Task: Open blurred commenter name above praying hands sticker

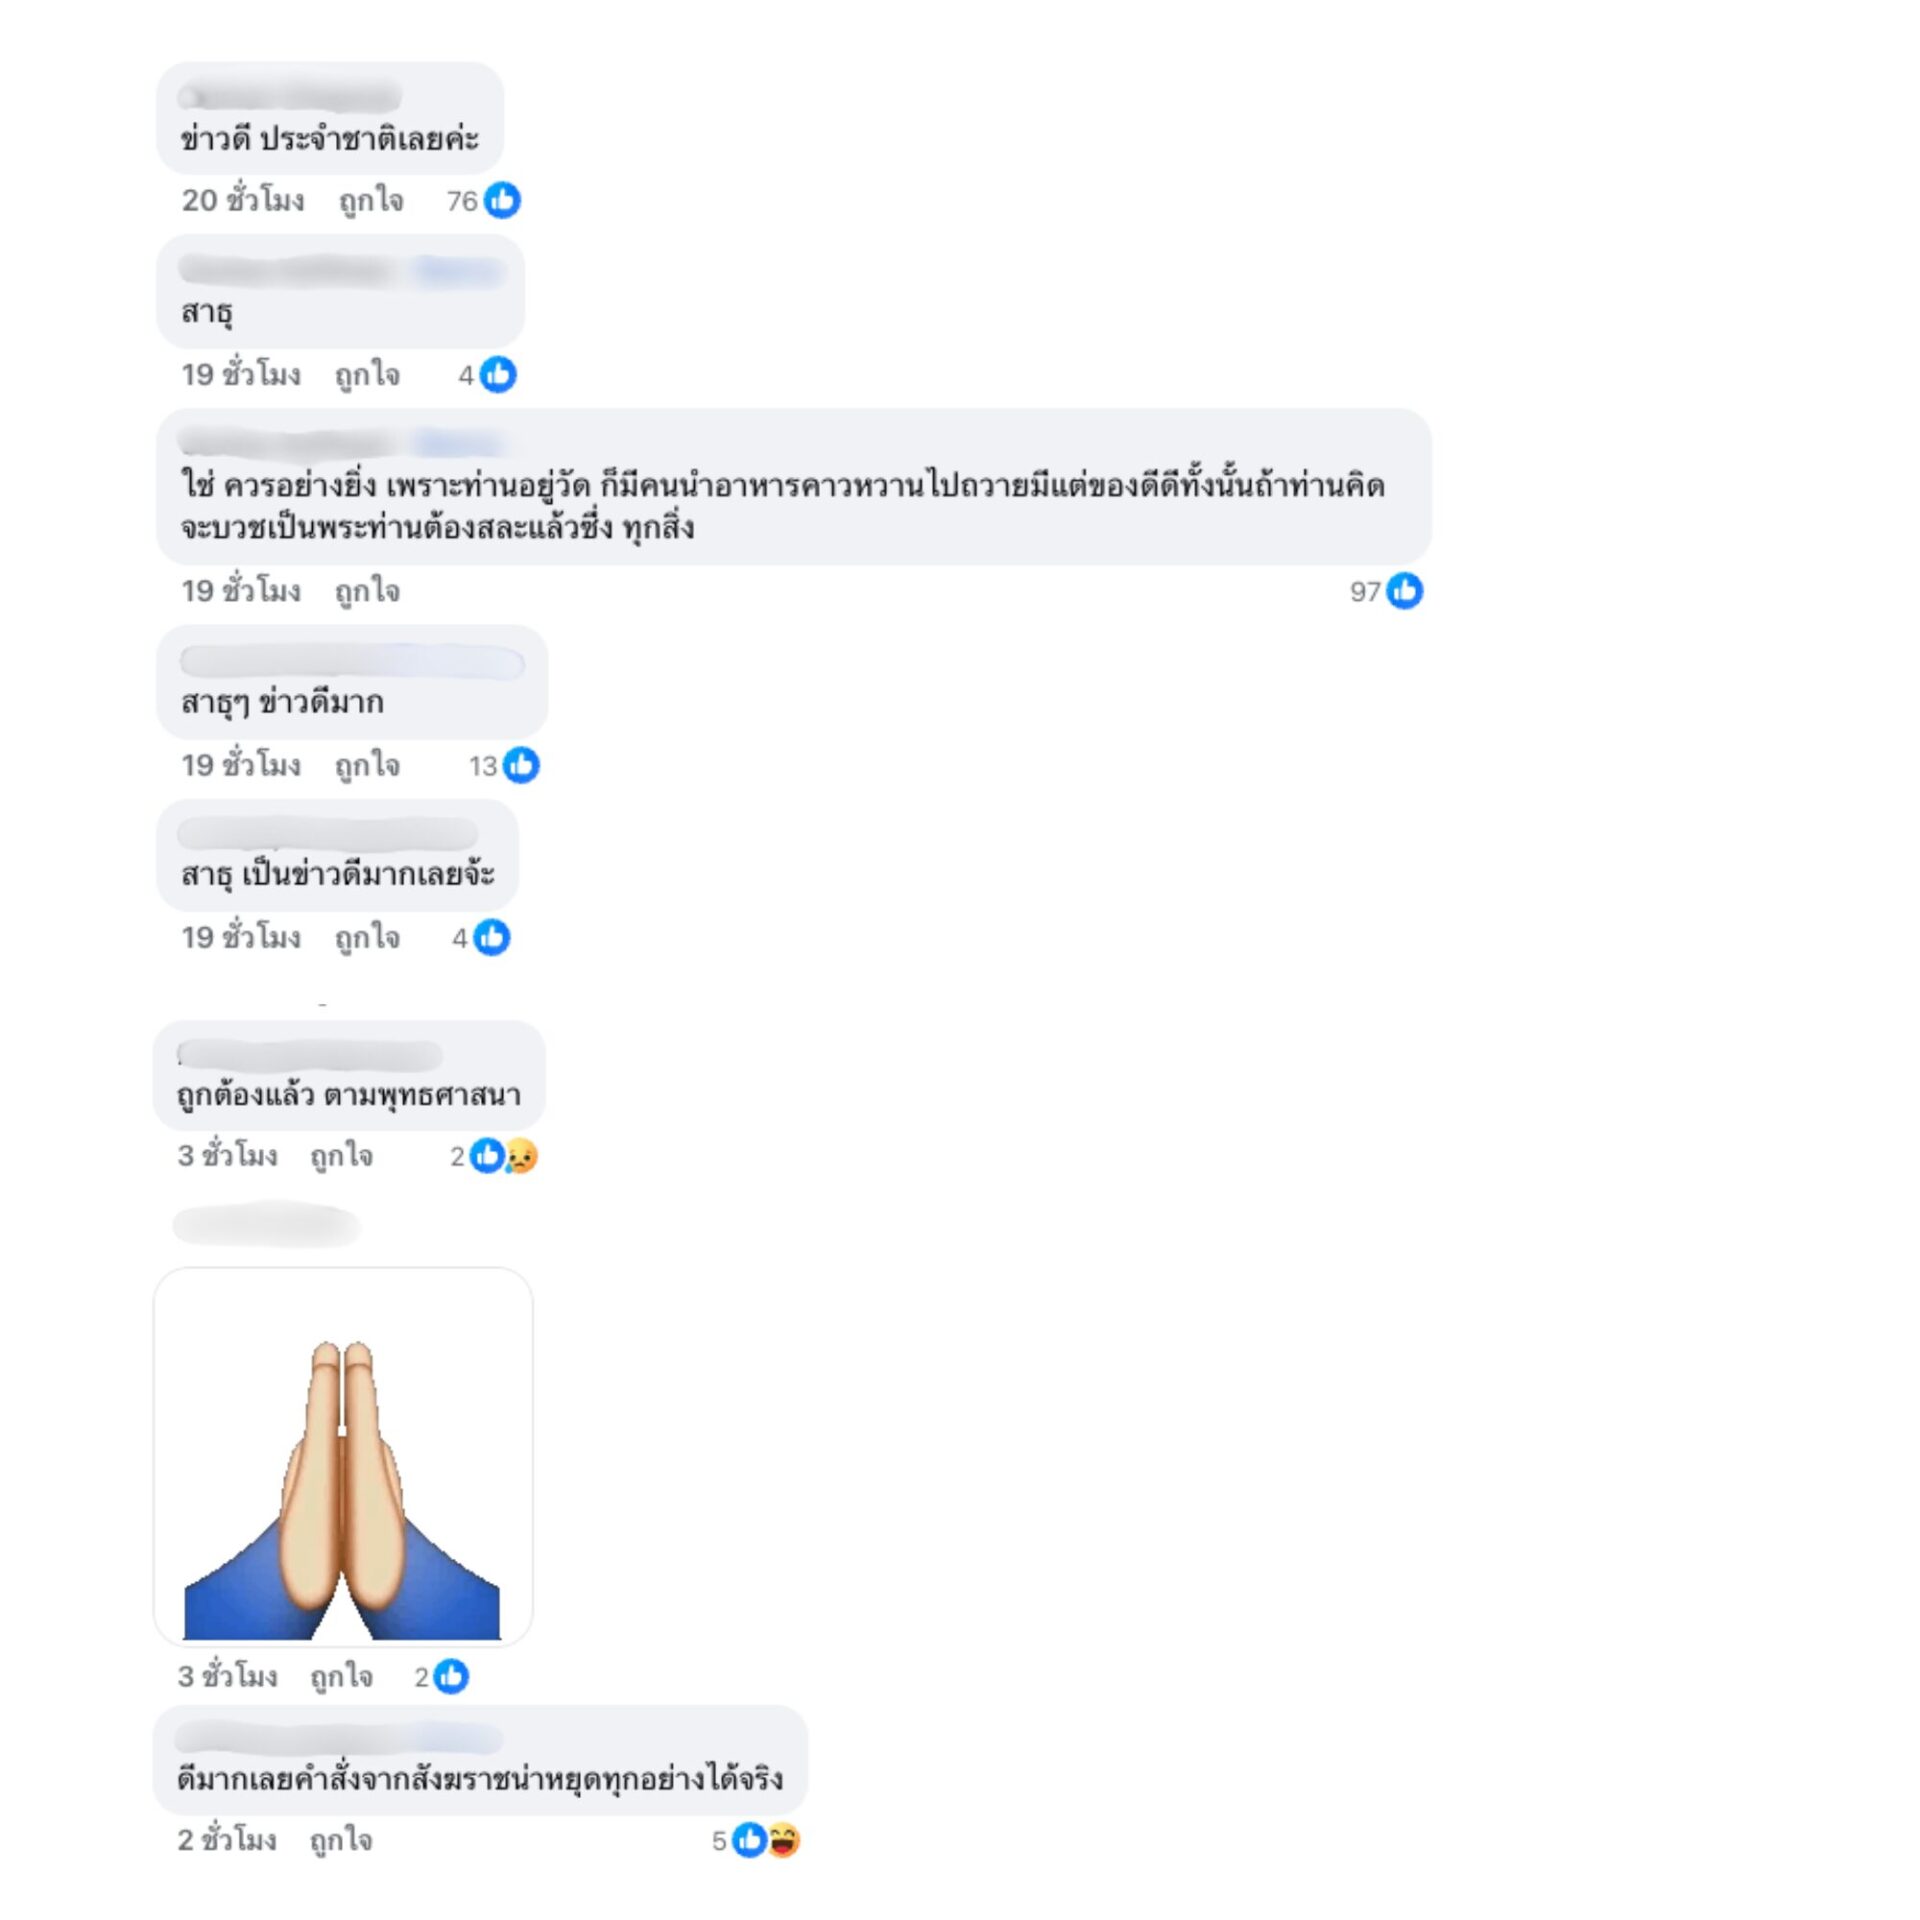Action: click(266, 1227)
